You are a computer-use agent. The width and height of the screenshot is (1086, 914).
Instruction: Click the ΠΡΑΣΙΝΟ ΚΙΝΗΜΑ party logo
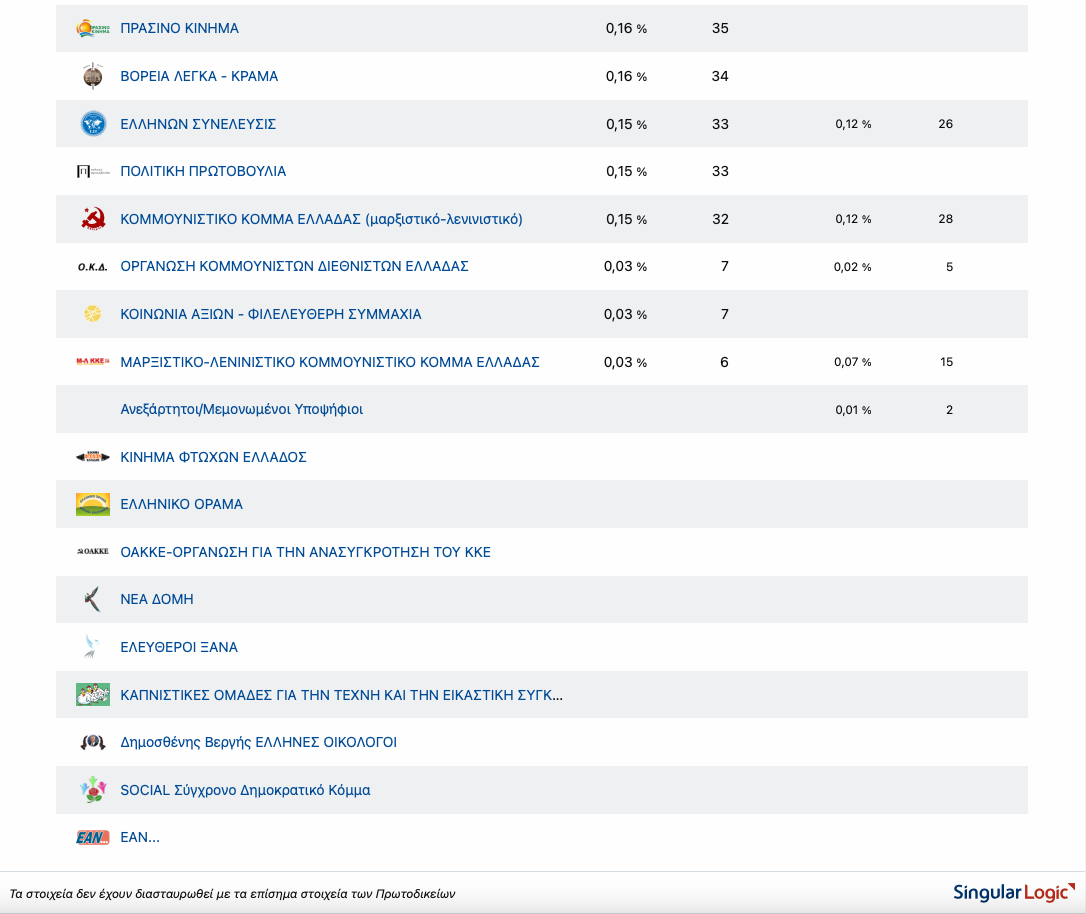(x=93, y=29)
